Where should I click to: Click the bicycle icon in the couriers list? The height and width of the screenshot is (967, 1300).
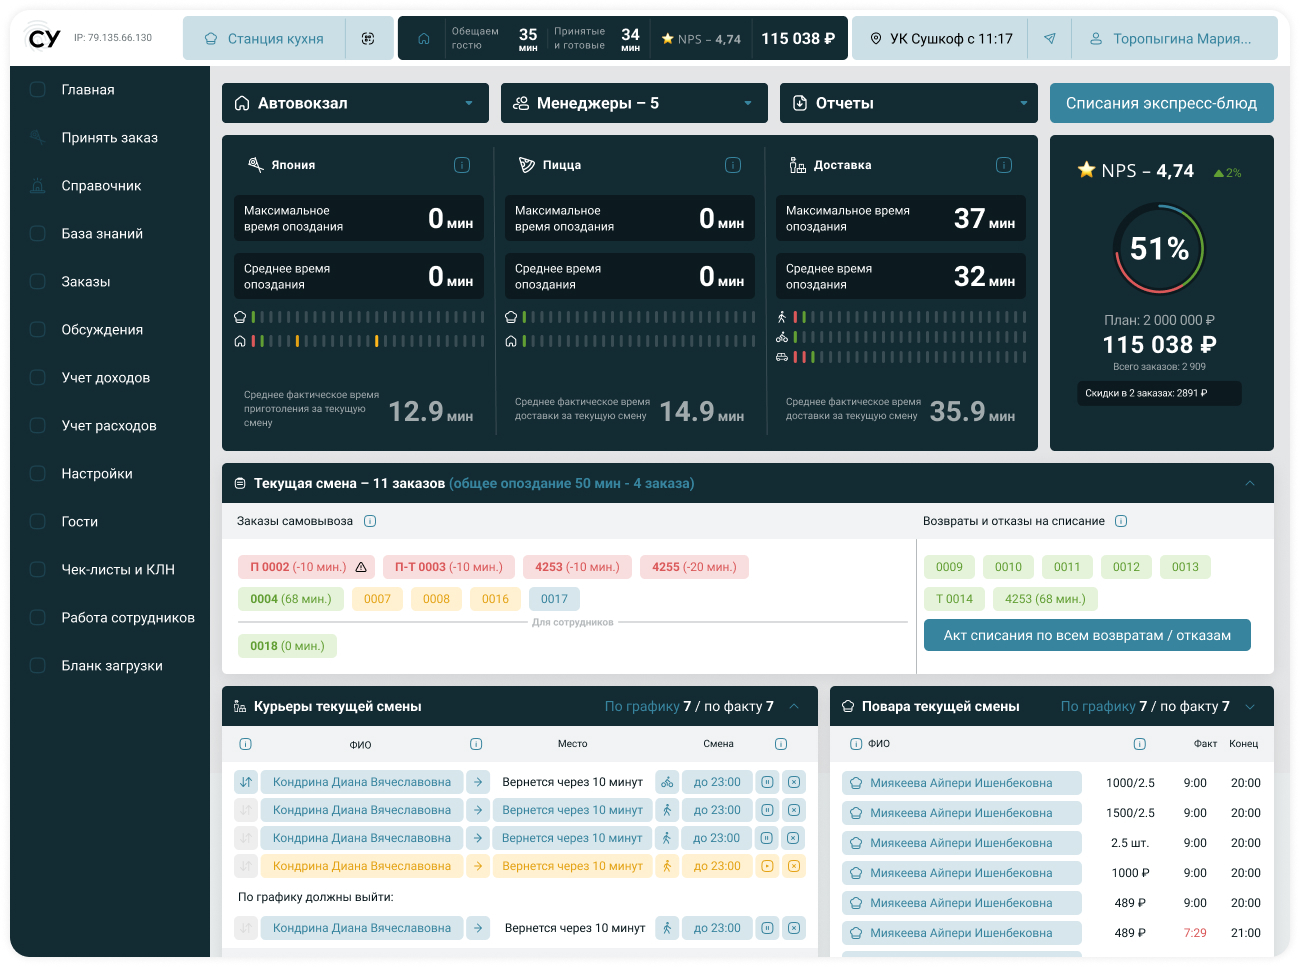(x=667, y=782)
